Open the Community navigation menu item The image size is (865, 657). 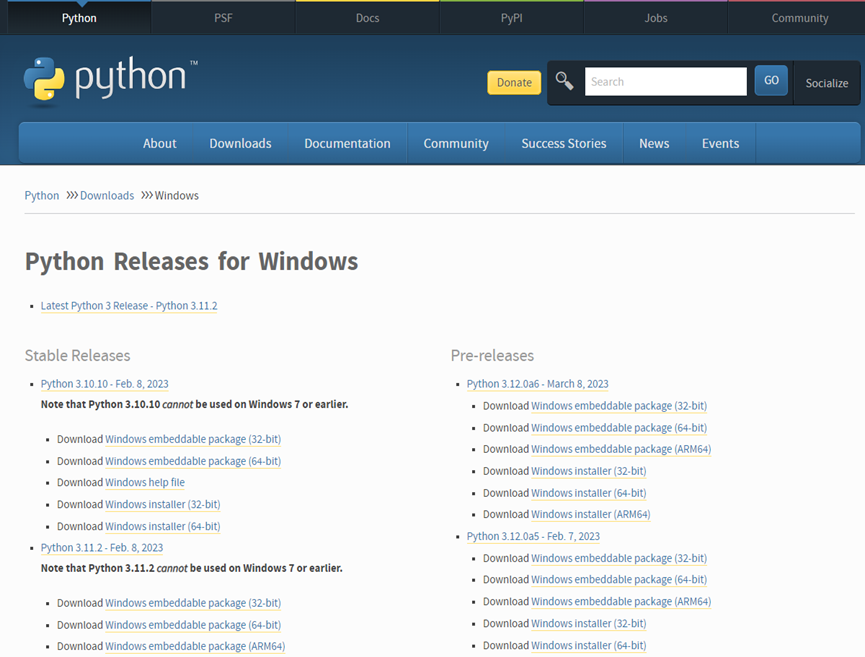tap(456, 143)
